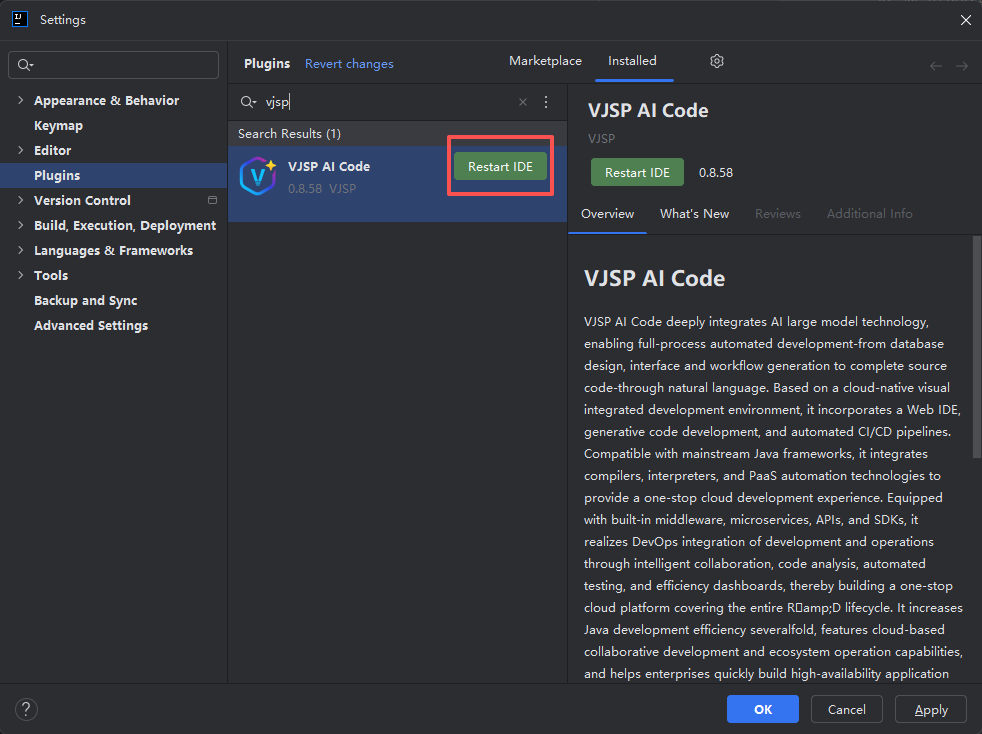982x734 pixels.
Task: Focus the plugin search field
Action: pyautogui.click(x=390, y=102)
